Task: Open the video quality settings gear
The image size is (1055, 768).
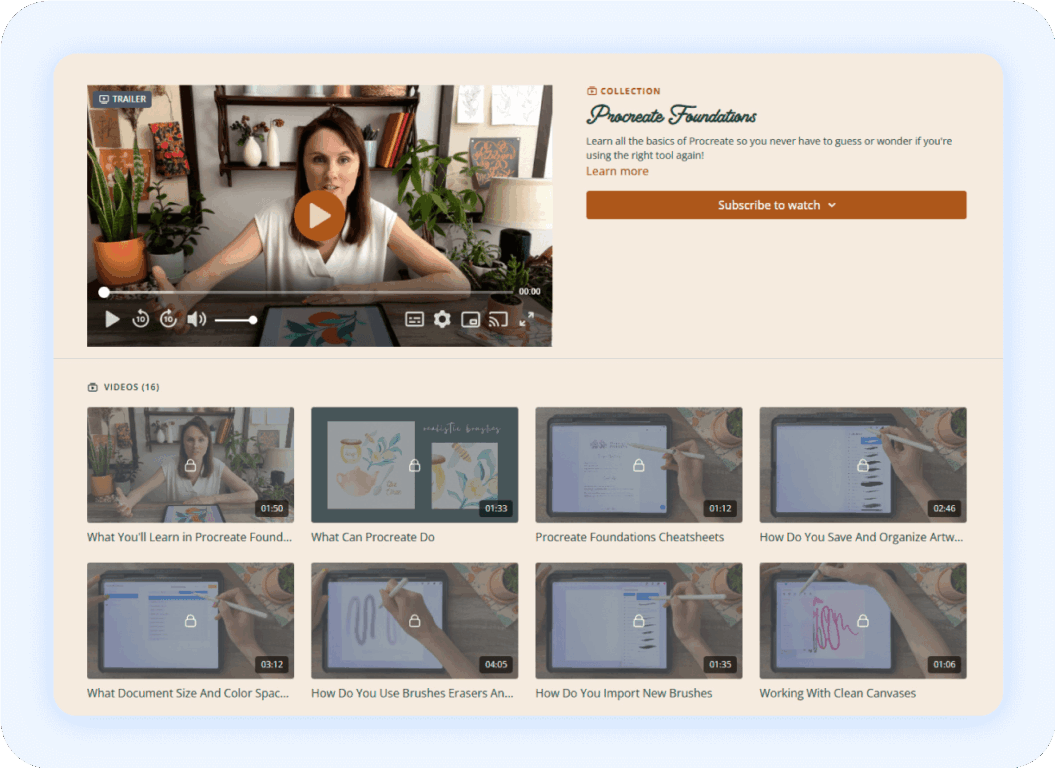Action: 443,319
